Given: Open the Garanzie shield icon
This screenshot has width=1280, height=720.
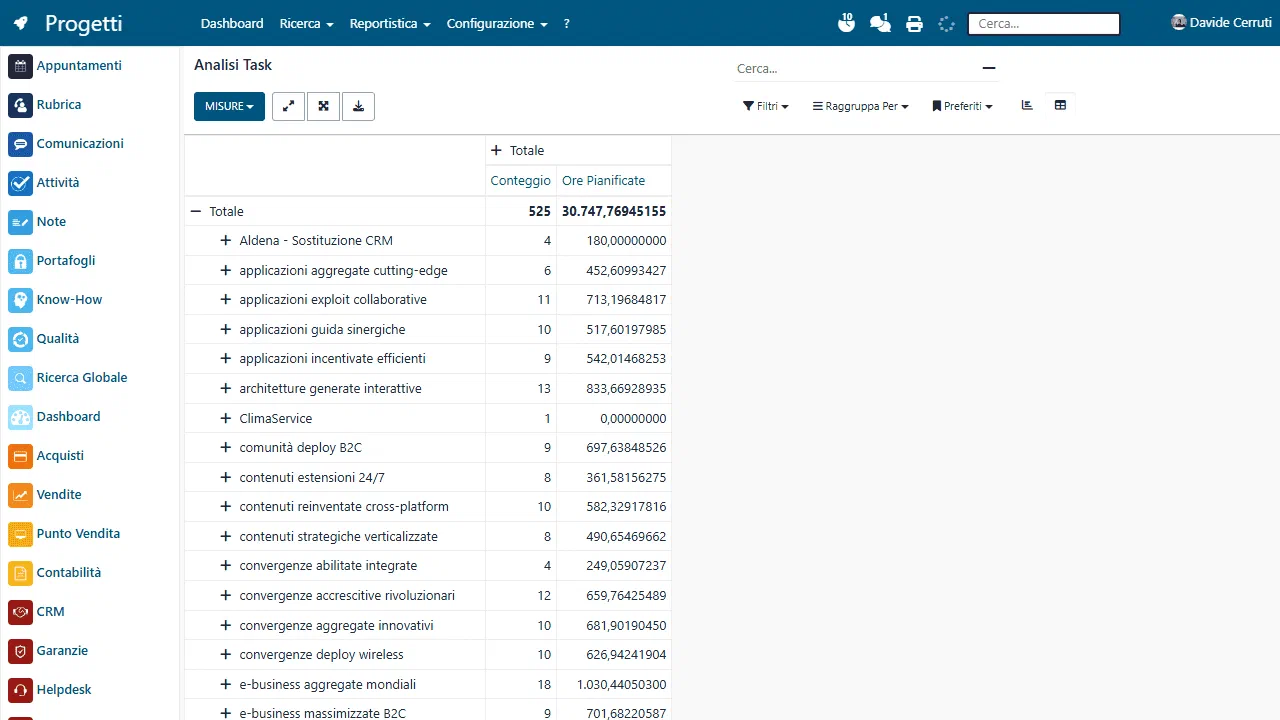Looking at the screenshot, I should coord(21,651).
